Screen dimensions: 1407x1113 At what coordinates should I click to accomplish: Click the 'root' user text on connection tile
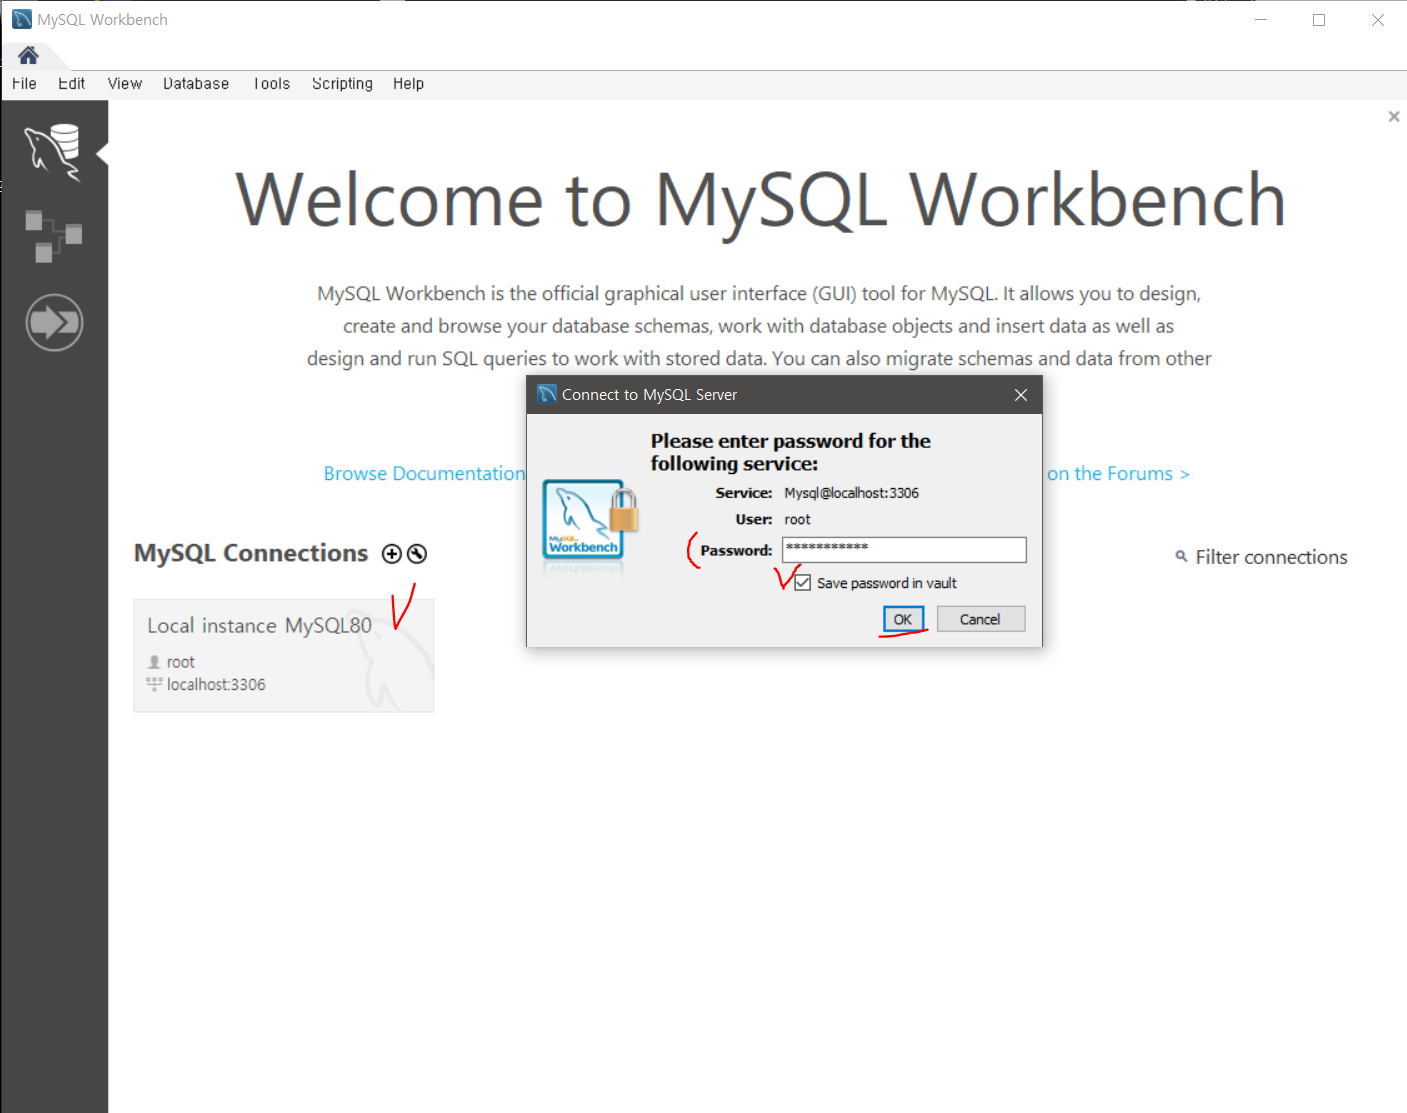[x=181, y=662]
